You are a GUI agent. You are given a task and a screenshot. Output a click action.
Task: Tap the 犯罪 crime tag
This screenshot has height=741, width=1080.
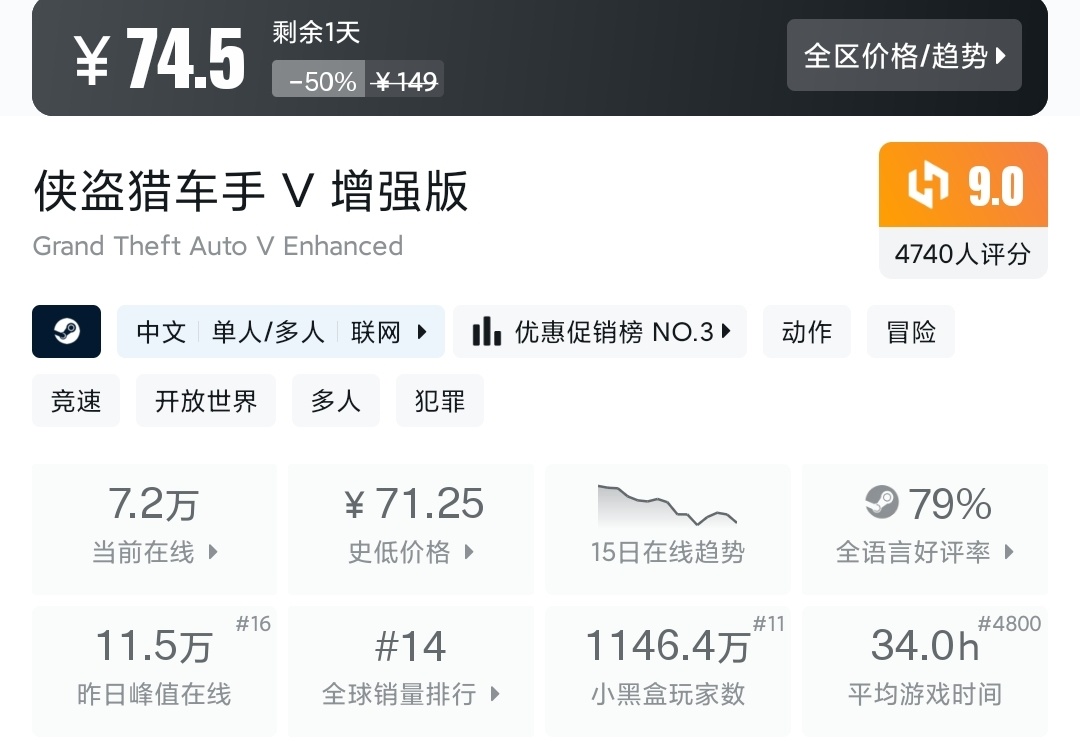click(439, 401)
